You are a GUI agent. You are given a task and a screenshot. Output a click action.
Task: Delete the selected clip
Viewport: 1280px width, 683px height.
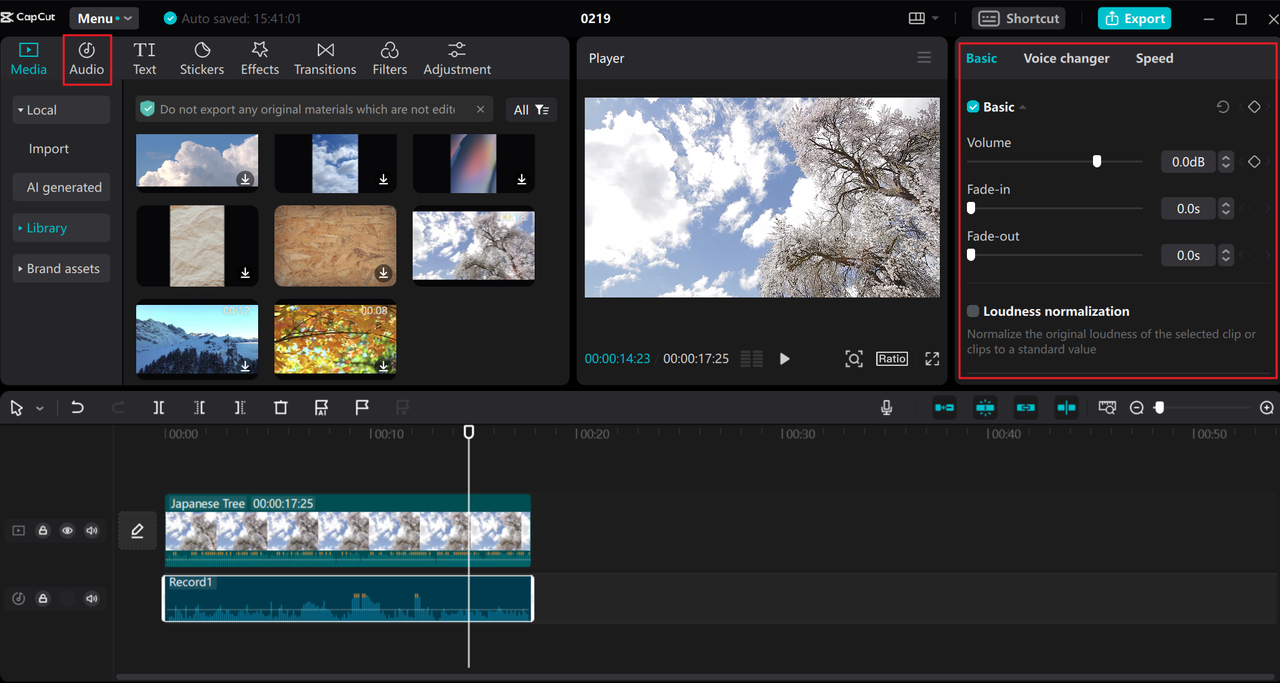click(x=281, y=407)
